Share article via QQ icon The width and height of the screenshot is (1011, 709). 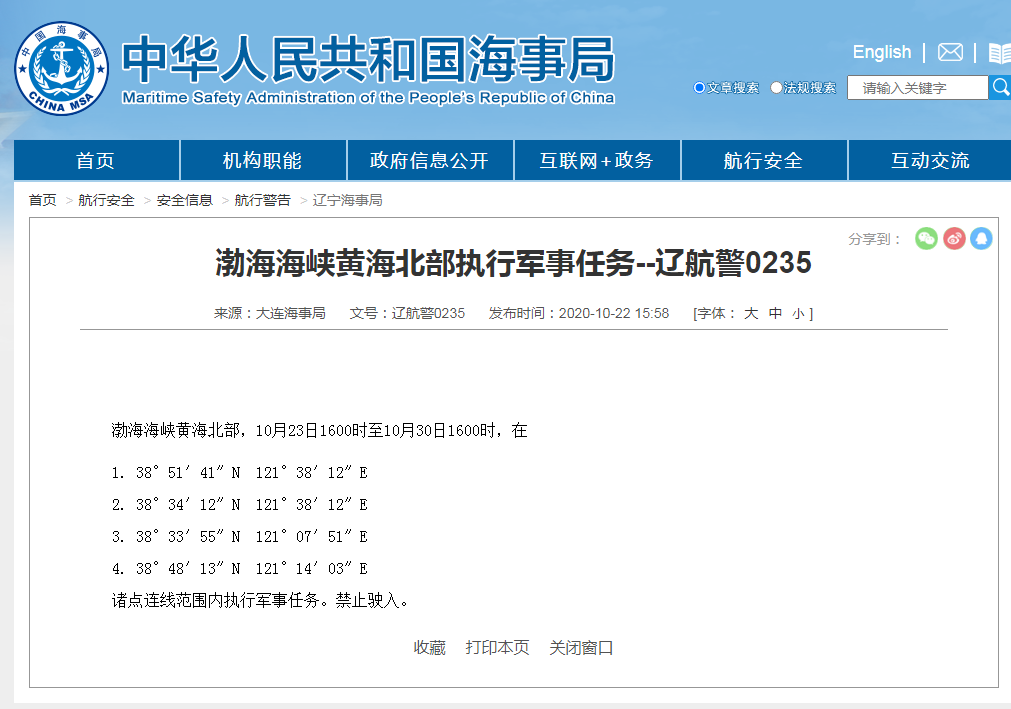pyautogui.click(x=981, y=239)
